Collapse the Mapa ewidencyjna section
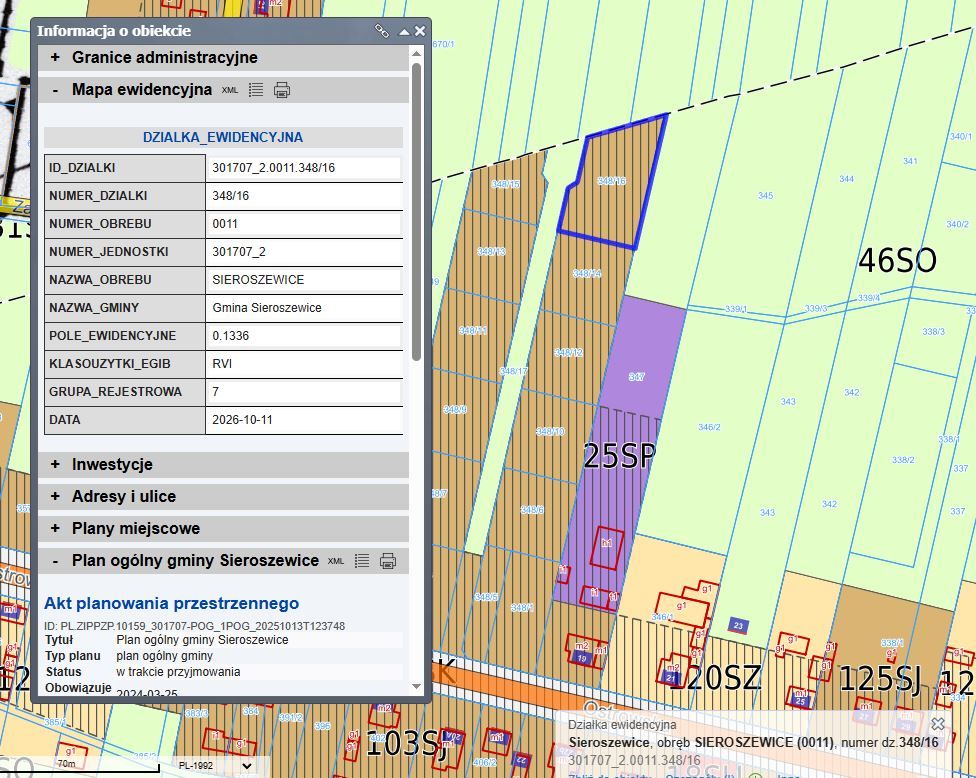The image size is (976, 778). [x=55, y=90]
